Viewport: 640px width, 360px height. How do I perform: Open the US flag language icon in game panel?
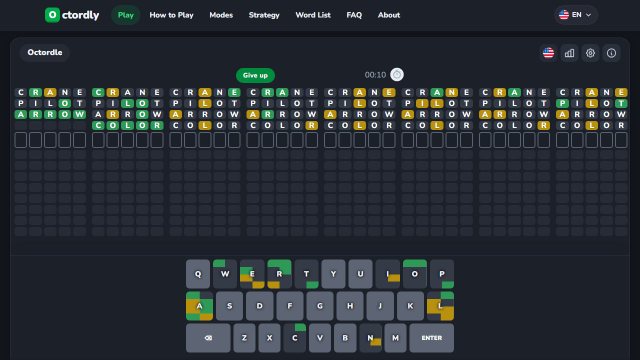pyautogui.click(x=548, y=53)
